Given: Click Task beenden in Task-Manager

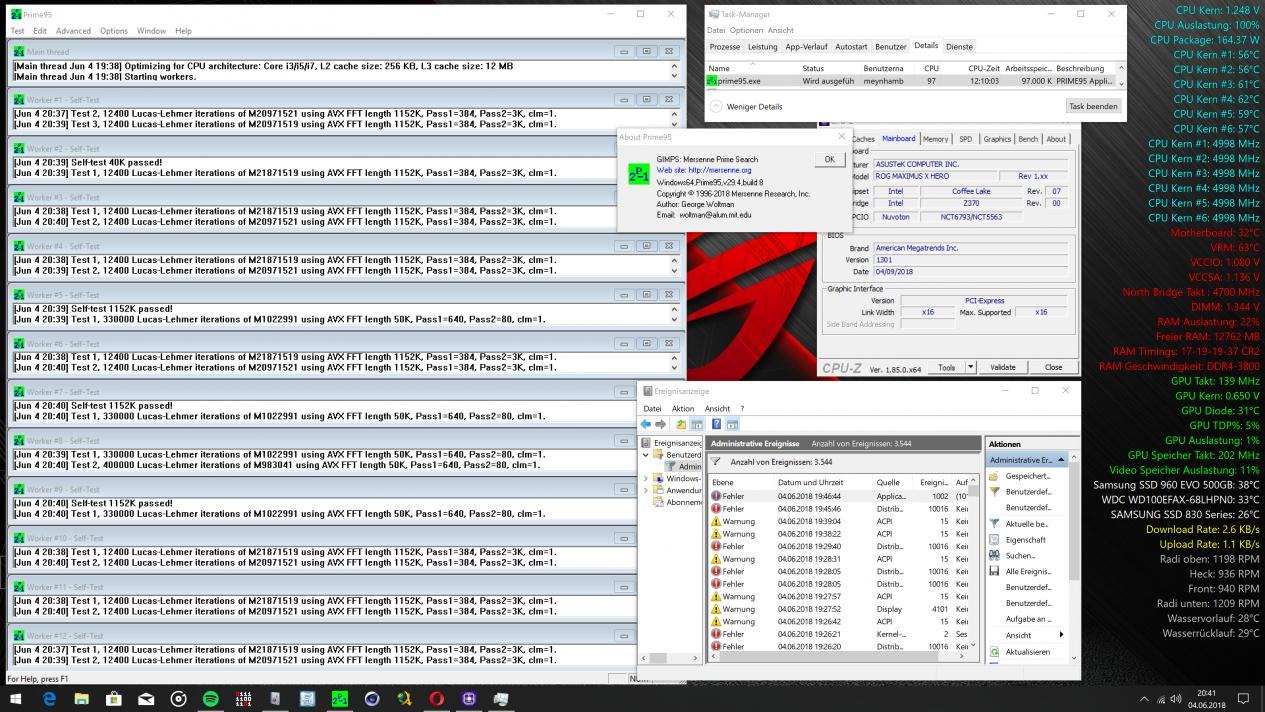Looking at the screenshot, I should pyautogui.click(x=1093, y=106).
